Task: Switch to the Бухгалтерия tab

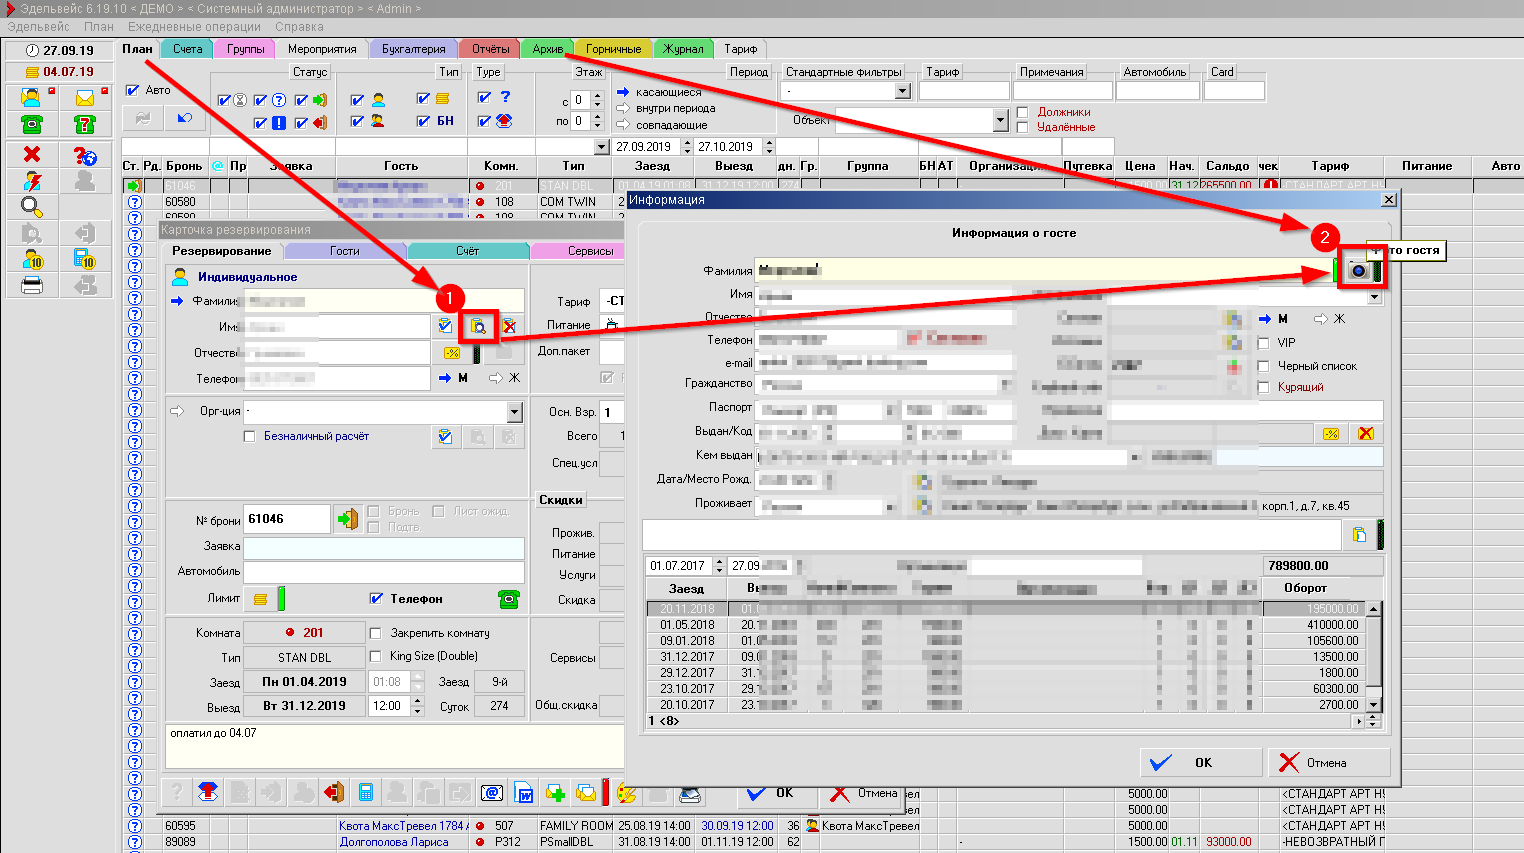Action: click(413, 49)
